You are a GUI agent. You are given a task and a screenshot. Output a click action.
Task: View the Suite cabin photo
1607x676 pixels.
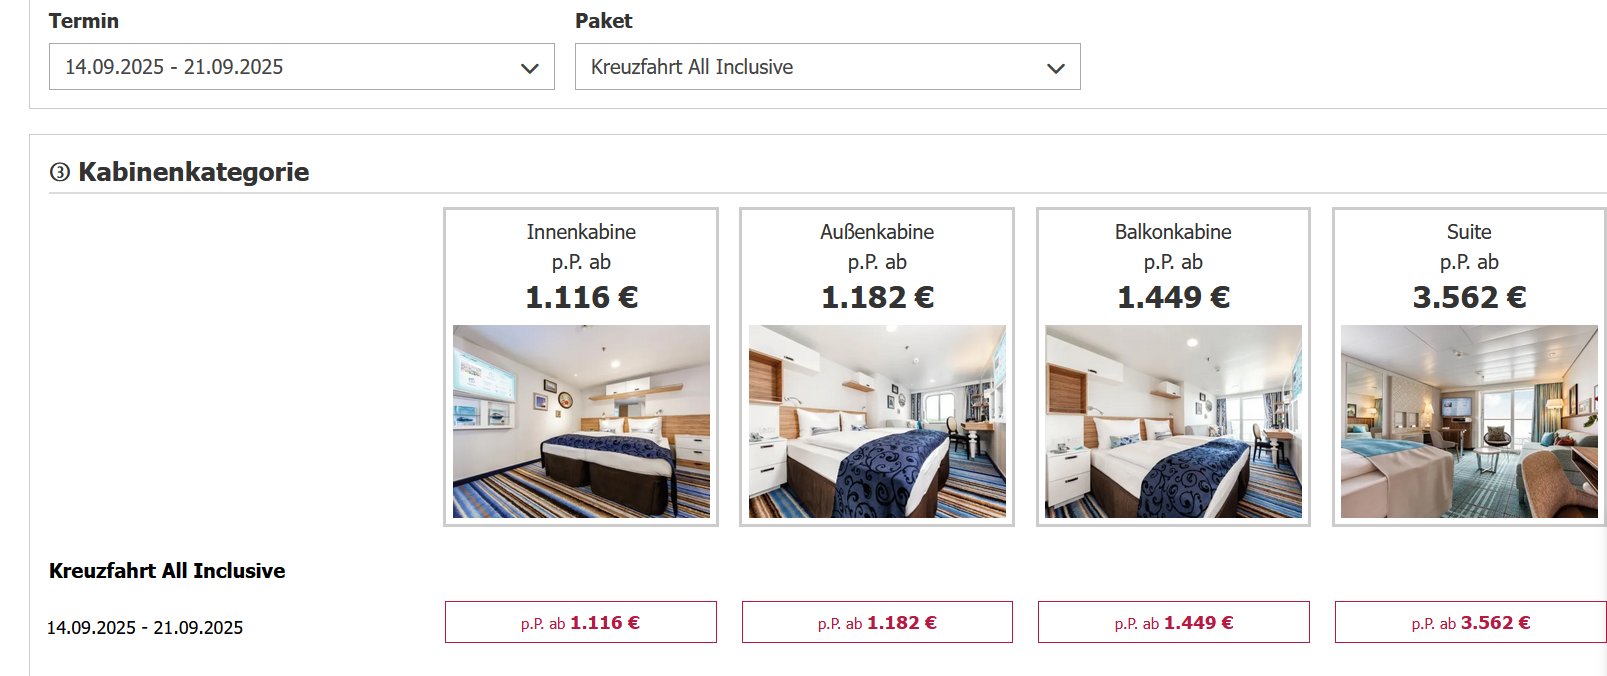coord(1469,421)
